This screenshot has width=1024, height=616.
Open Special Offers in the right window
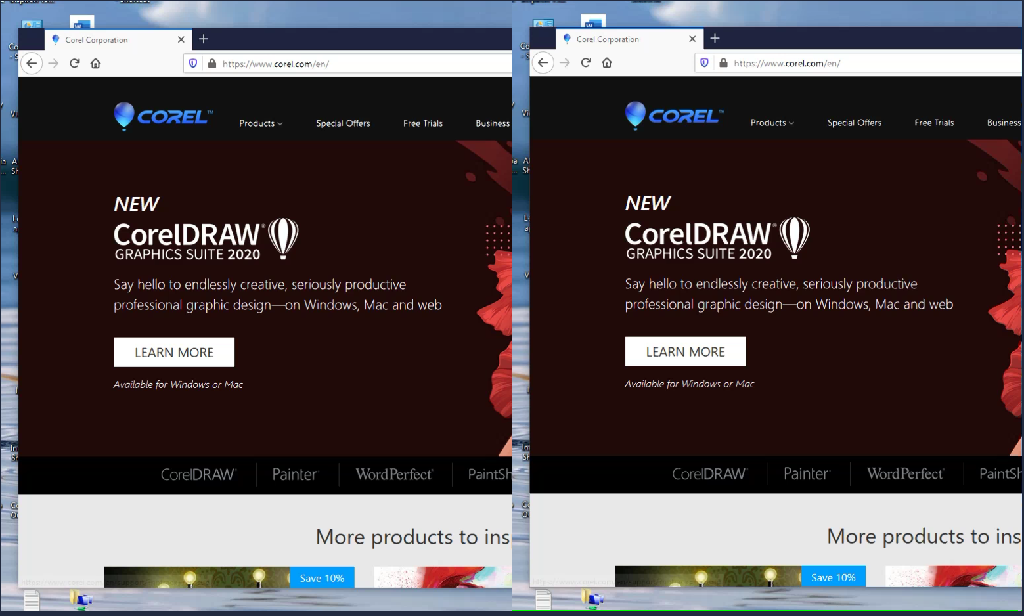[854, 123]
